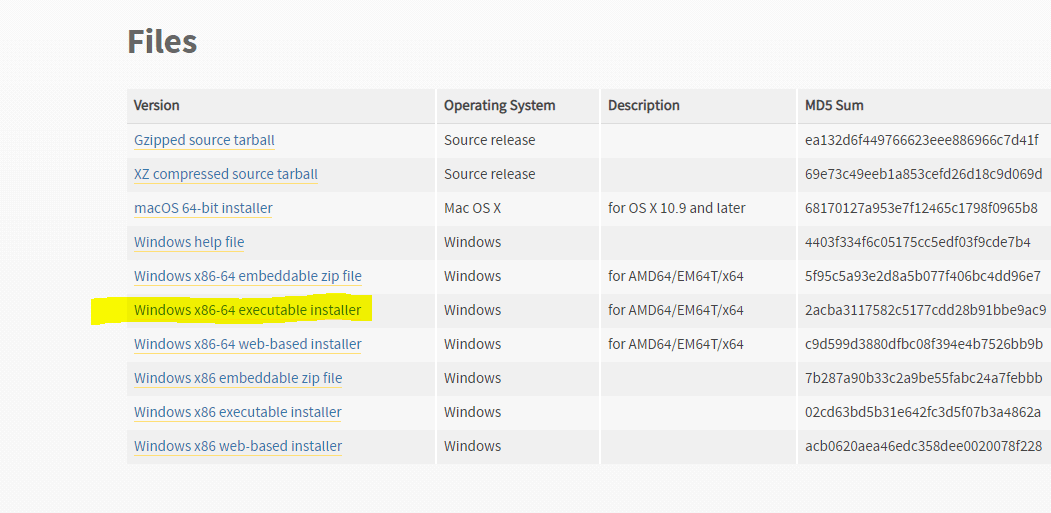This screenshot has width=1051, height=513.
Task: Click Windows x86 executable installer link
Action: pyautogui.click(x=238, y=412)
